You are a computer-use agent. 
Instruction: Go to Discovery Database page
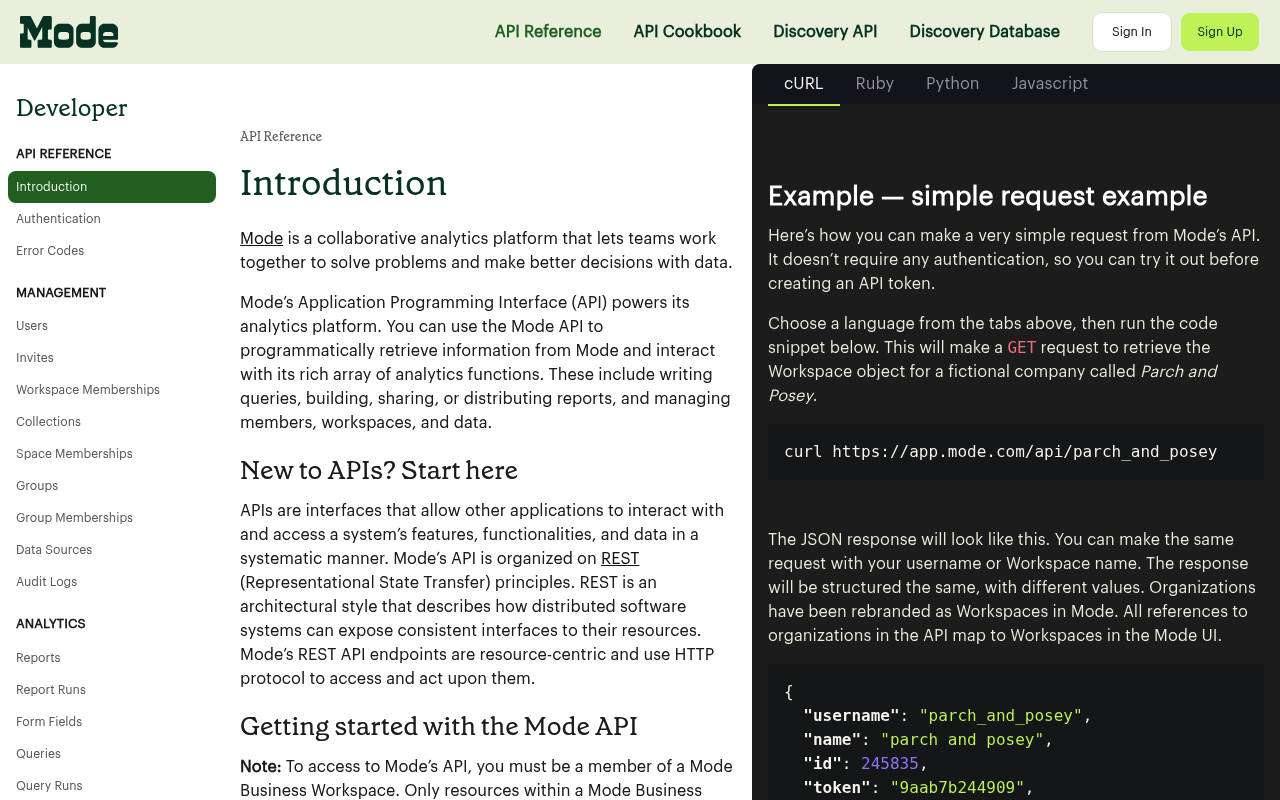[x=984, y=32]
